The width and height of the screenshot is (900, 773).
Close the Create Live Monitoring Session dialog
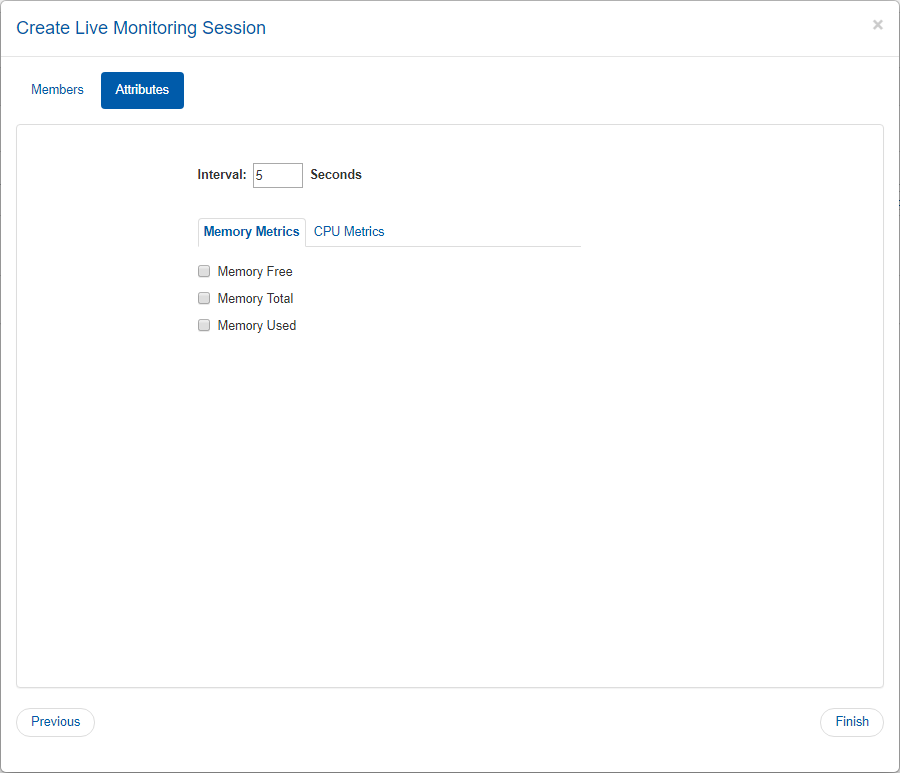(x=877, y=25)
